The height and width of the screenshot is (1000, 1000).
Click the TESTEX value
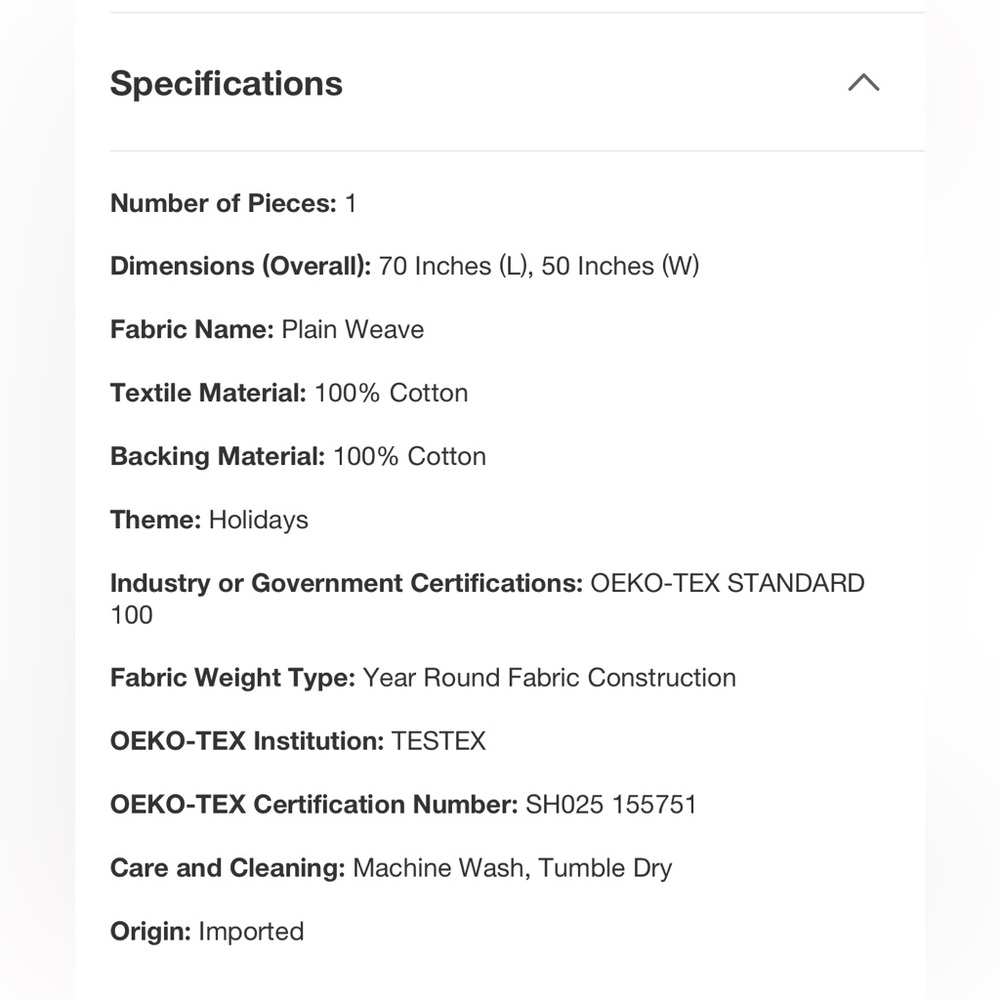point(439,741)
